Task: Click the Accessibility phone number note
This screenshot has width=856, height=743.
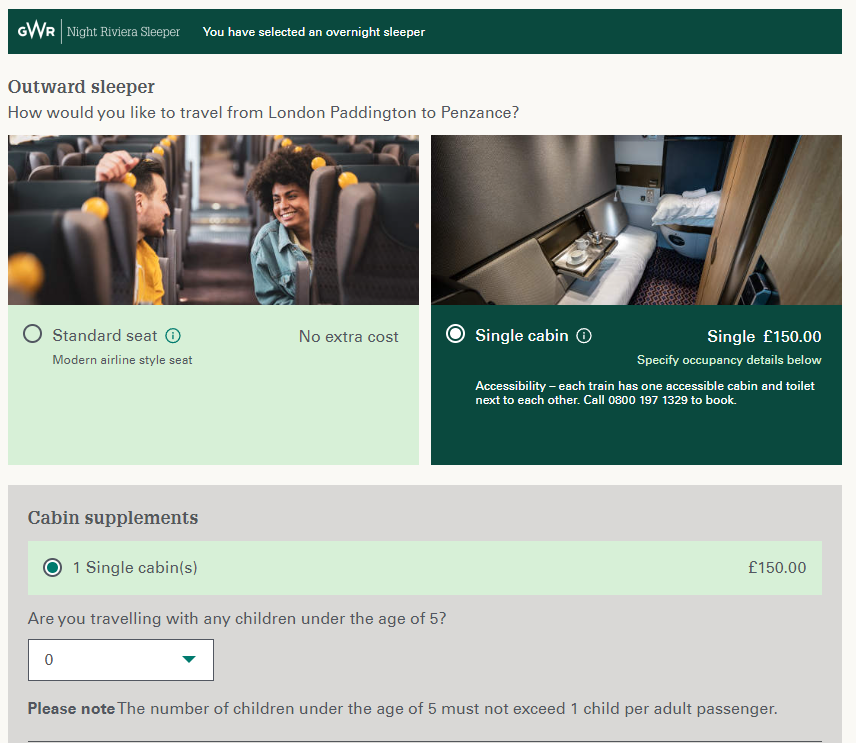Action: pos(645,393)
